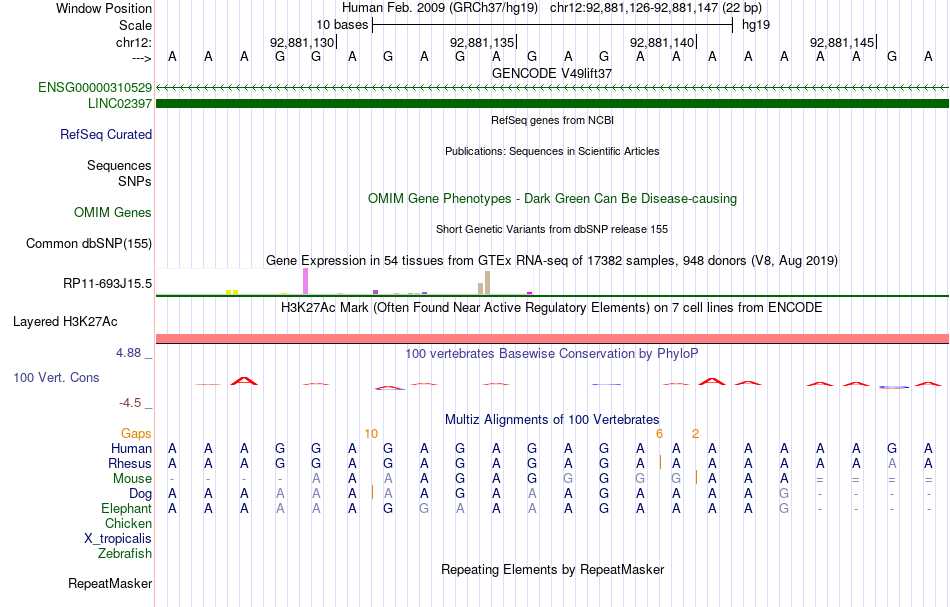Click the dark green LINC02397 gene bar

552,104
